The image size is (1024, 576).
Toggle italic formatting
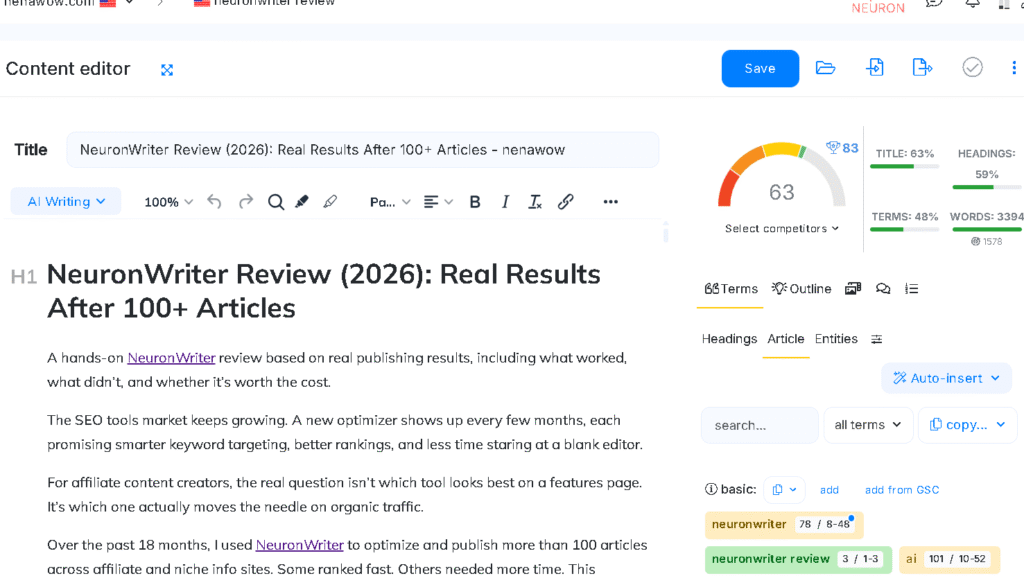click(505, 202)
